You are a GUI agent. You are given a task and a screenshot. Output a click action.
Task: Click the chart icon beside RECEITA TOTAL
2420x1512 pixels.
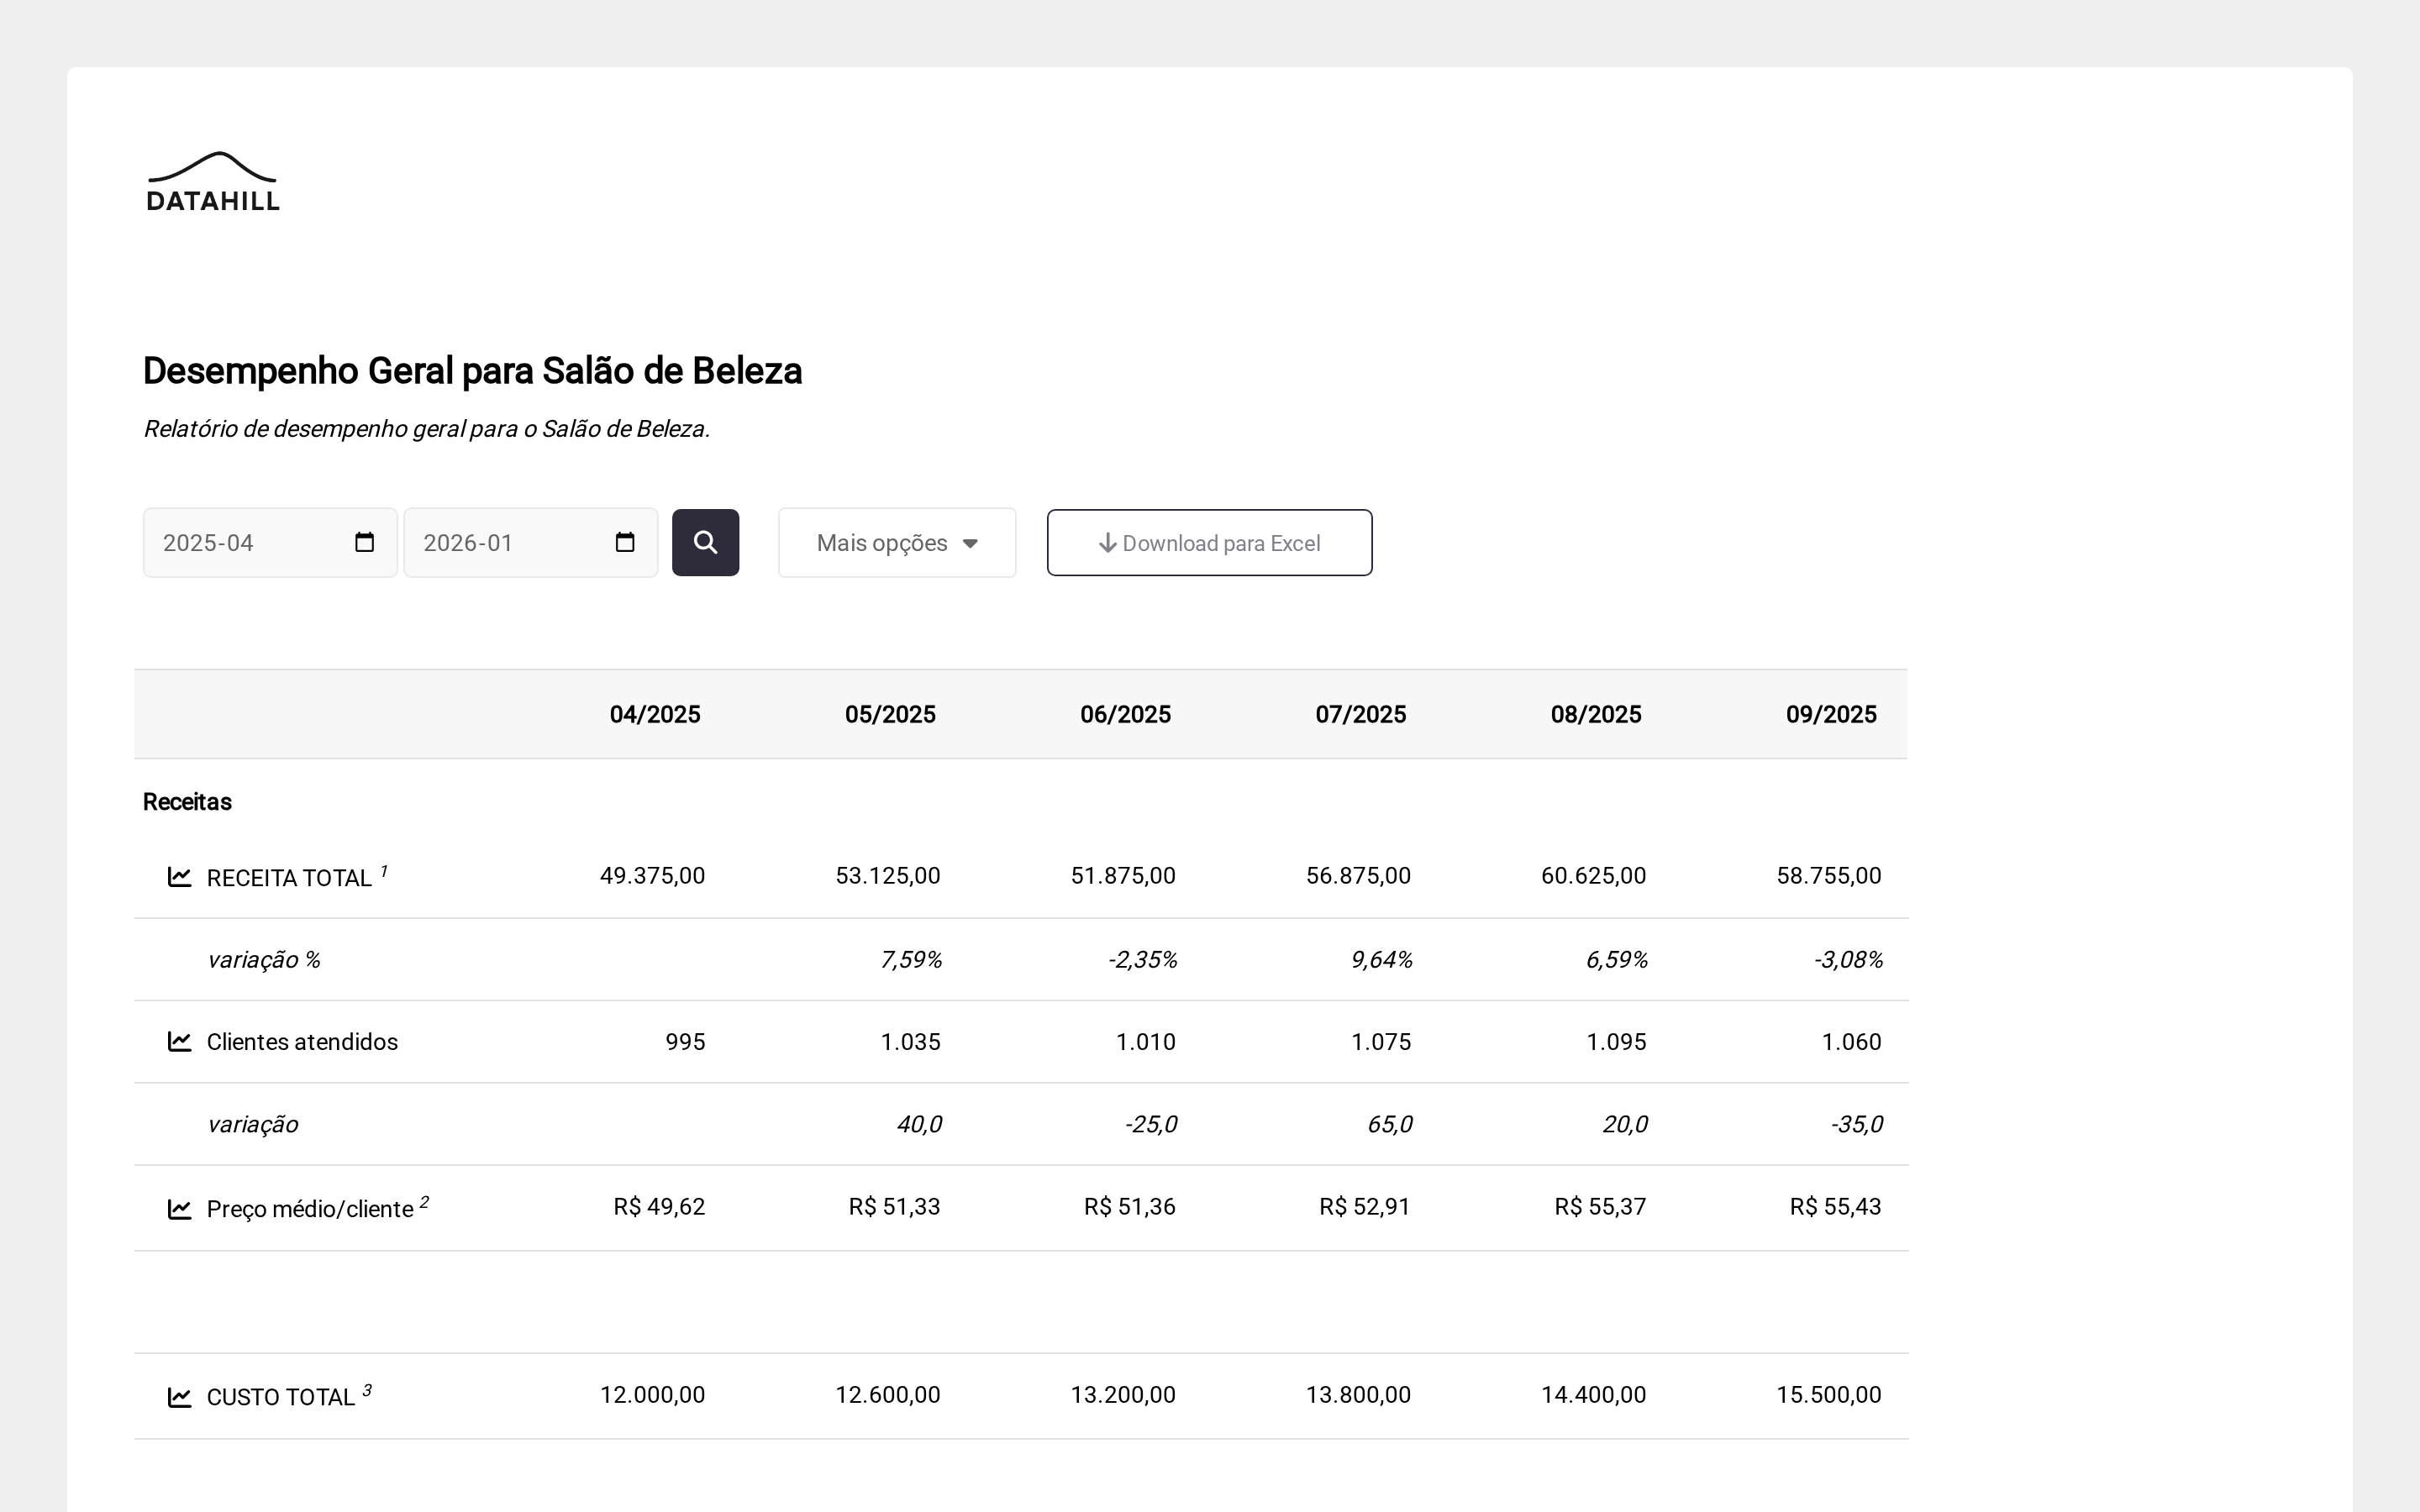179,877
